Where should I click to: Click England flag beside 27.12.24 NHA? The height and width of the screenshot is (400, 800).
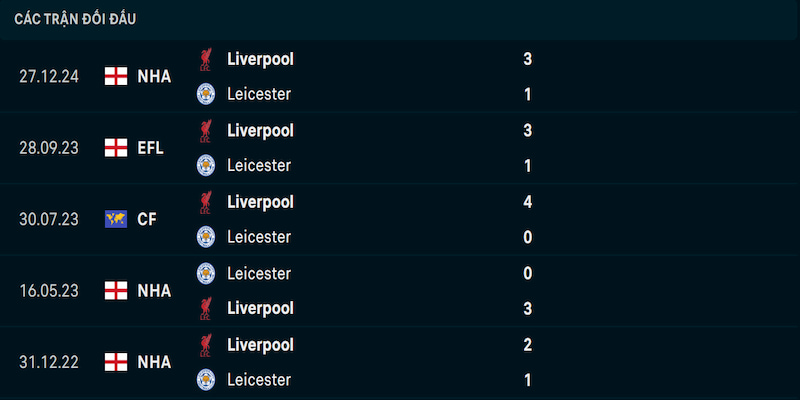coord(116,77)
